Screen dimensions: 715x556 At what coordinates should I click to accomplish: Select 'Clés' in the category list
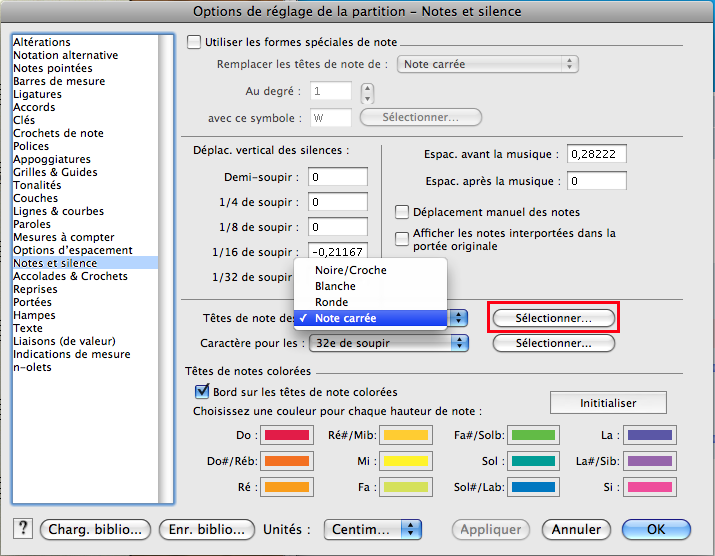(x=24, y=120)
